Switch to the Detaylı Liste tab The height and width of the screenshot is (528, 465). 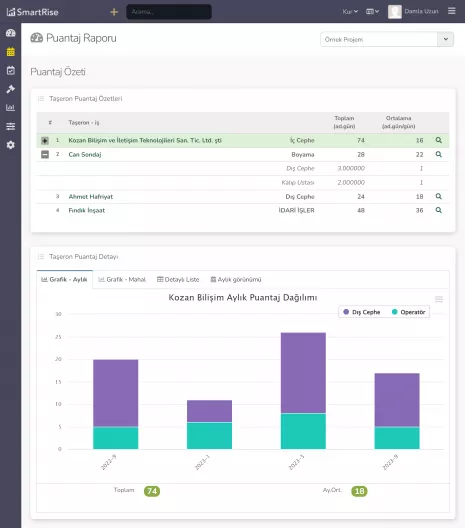178,279
